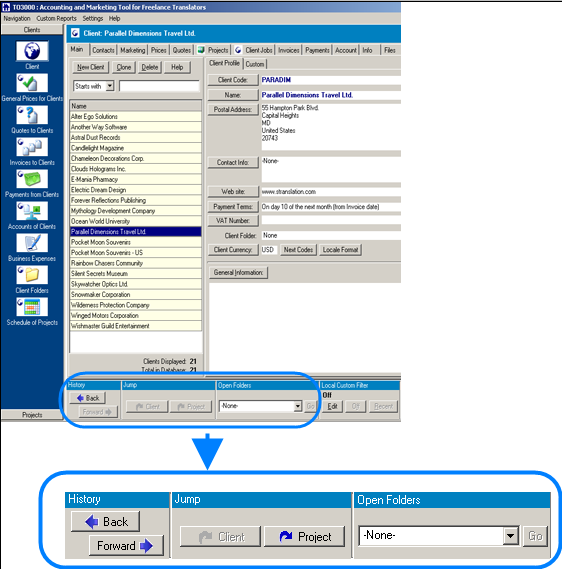Open Client Folders icon

32,275
